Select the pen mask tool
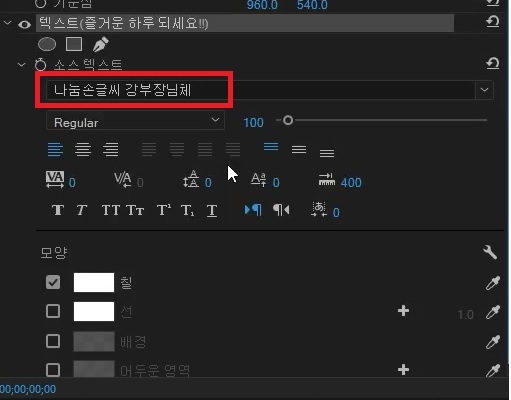 tap(100, 44)
